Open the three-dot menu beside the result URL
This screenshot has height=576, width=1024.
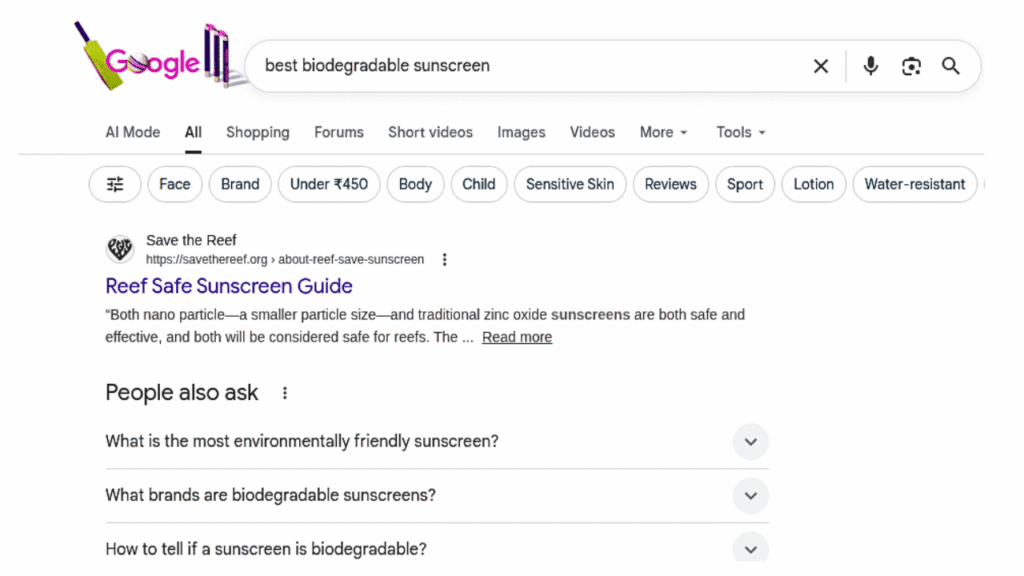(x=444, y=258)
